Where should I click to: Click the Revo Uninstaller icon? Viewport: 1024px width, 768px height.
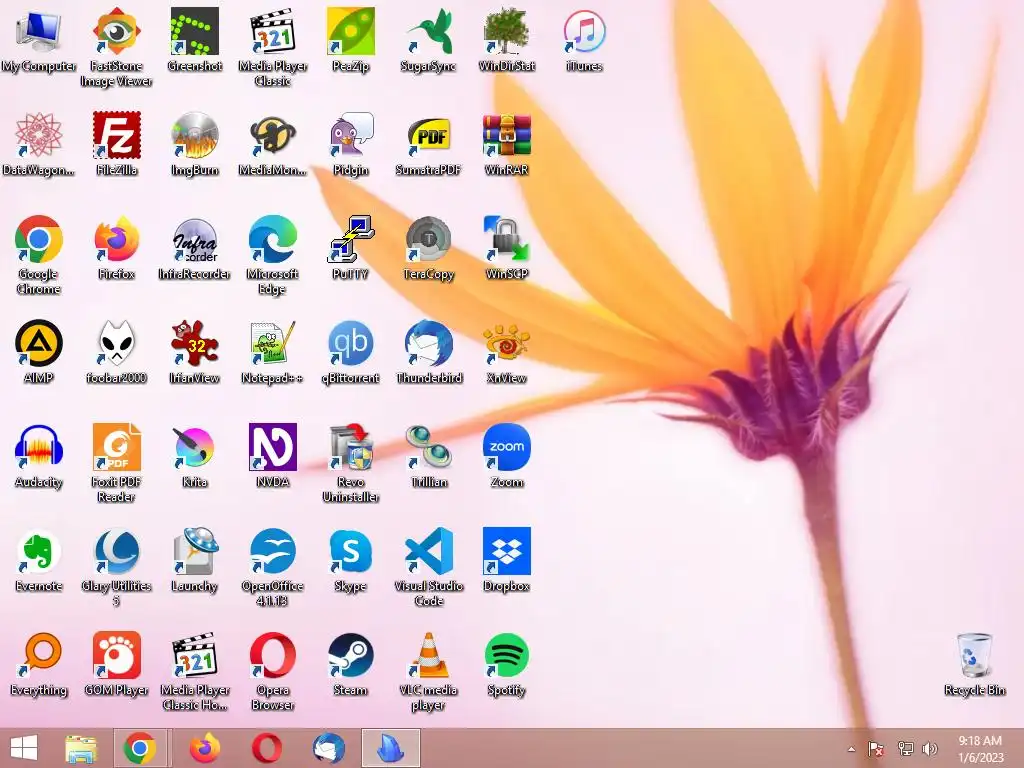(x=351, y=447)
